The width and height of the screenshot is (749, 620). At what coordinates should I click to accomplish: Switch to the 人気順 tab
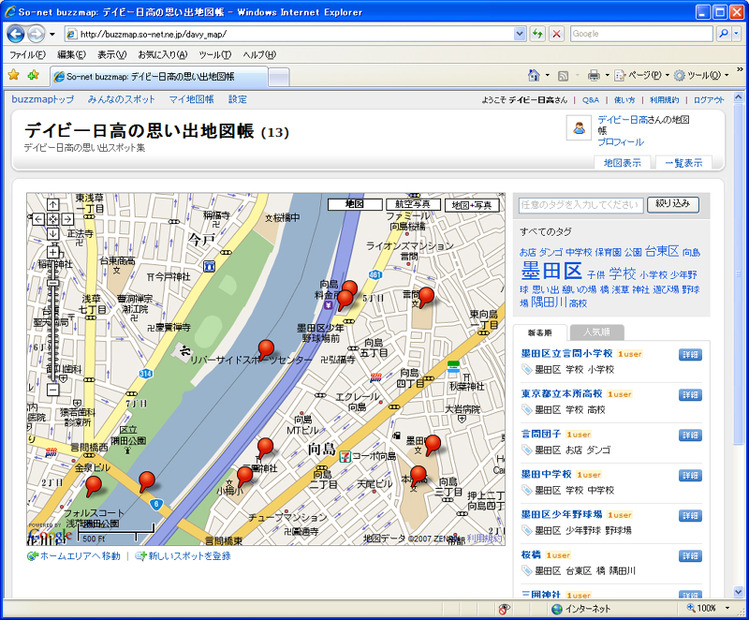coord(597,332)
